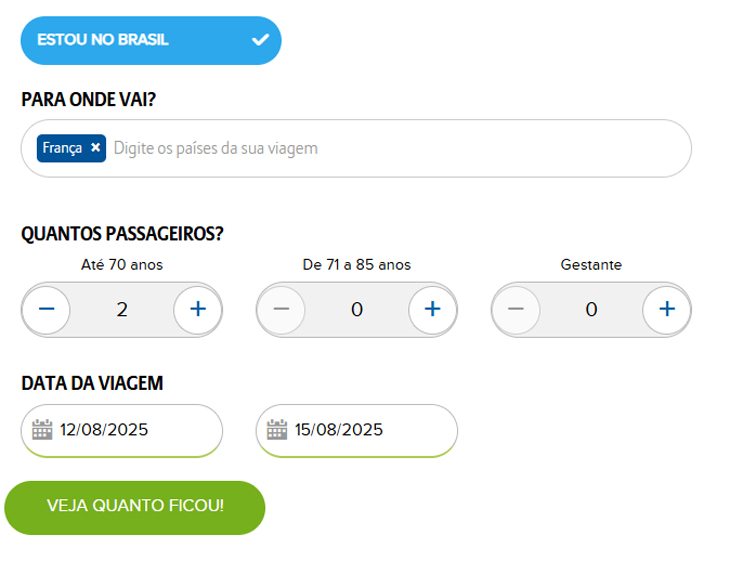The image size is (730, 561).
Task: Click the Gestante label
Action: 591,264
